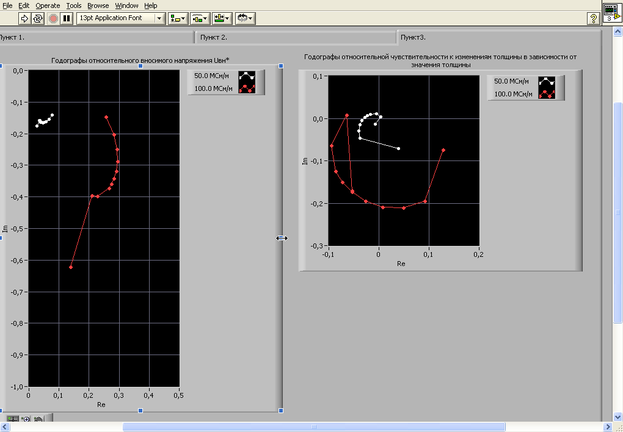The width and height of the screenshot is (623, 432).
Task: Open the Resize Objects dropdown
Action: pyautogui.click(x=222, y=18)
